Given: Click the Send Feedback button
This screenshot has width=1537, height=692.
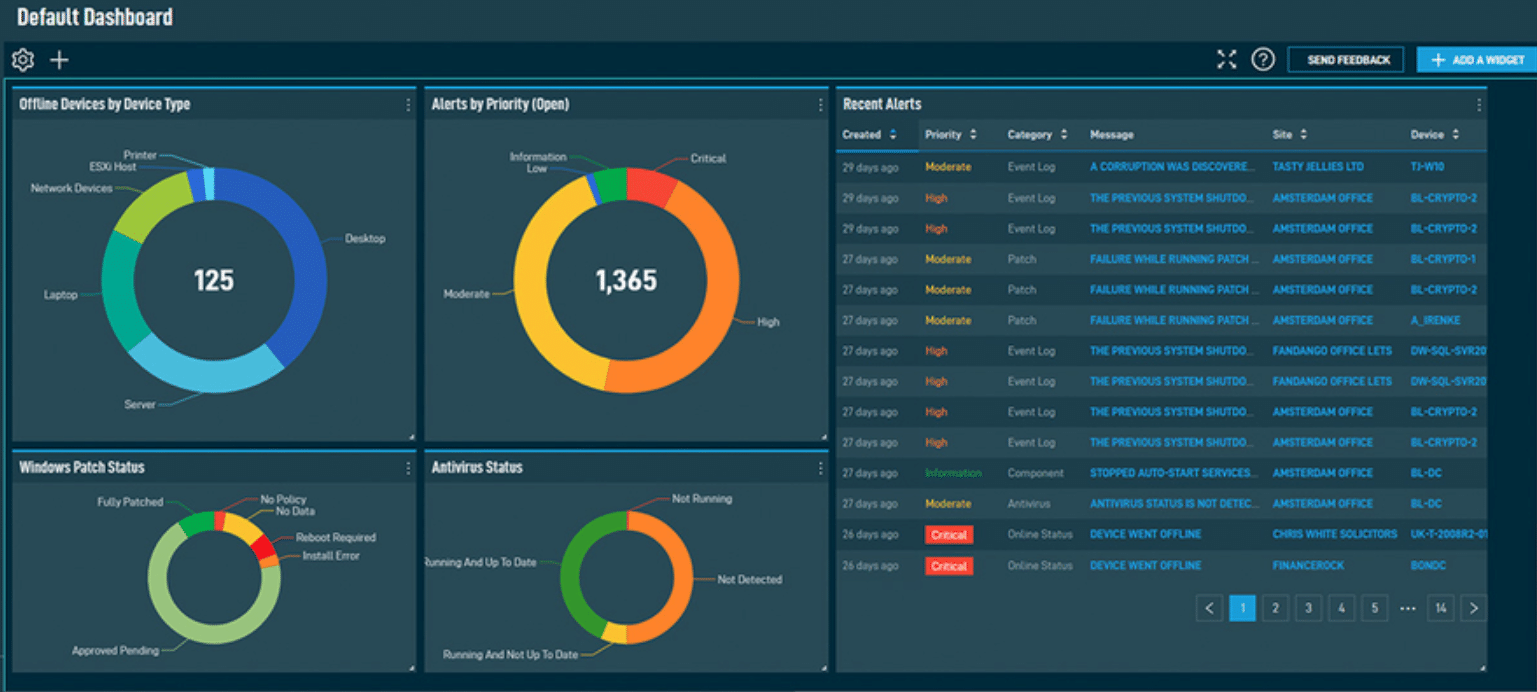Looking at the screenshot, I should click(x=1345, y=59).
